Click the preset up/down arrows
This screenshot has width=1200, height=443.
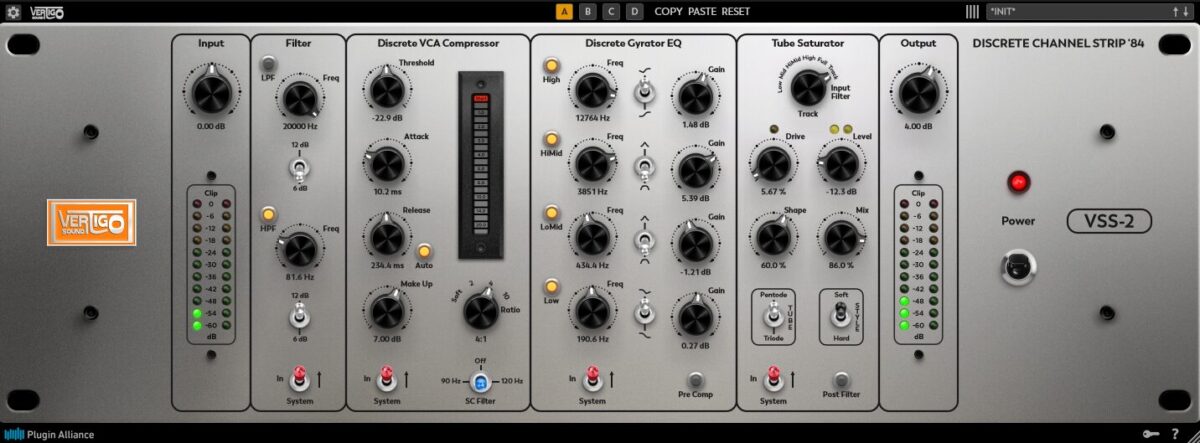1180,12
